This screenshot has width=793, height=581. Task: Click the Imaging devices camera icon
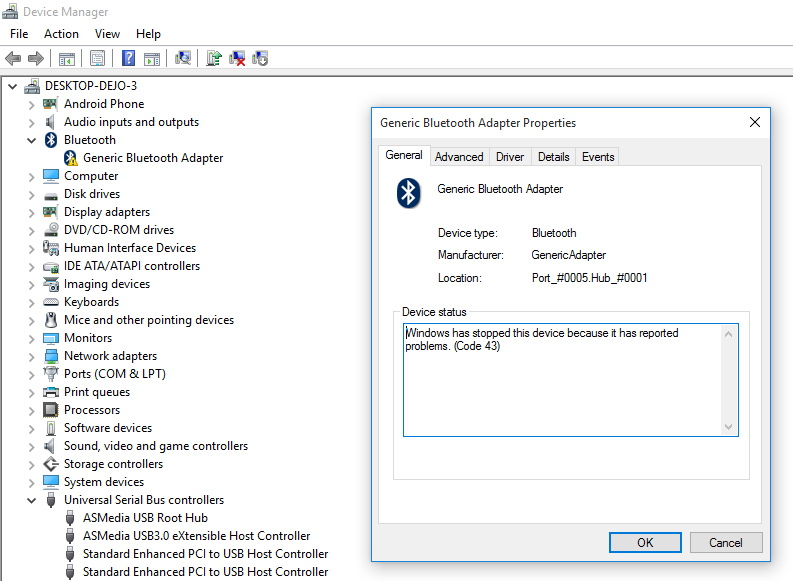(51, 284)
